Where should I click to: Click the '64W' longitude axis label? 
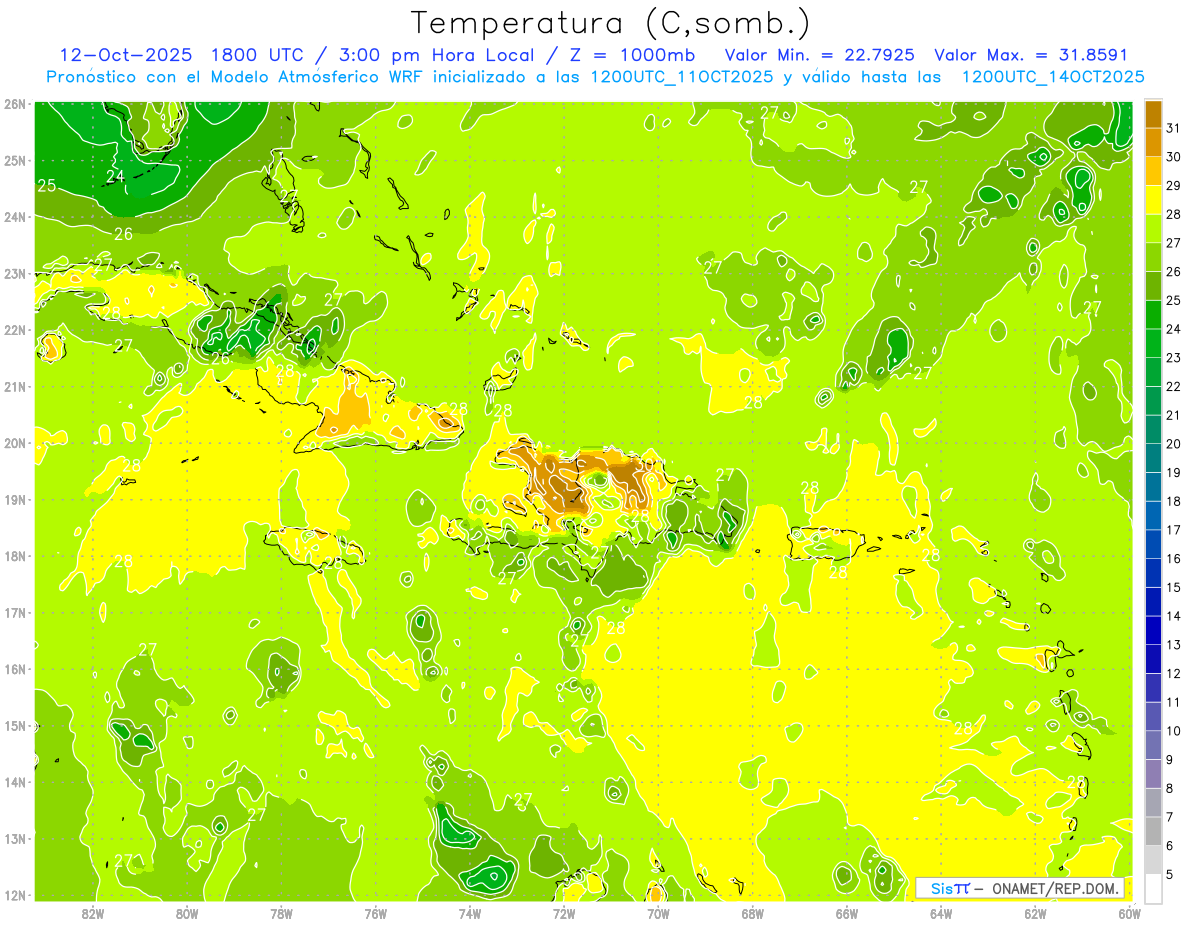(x=940, y=913)
